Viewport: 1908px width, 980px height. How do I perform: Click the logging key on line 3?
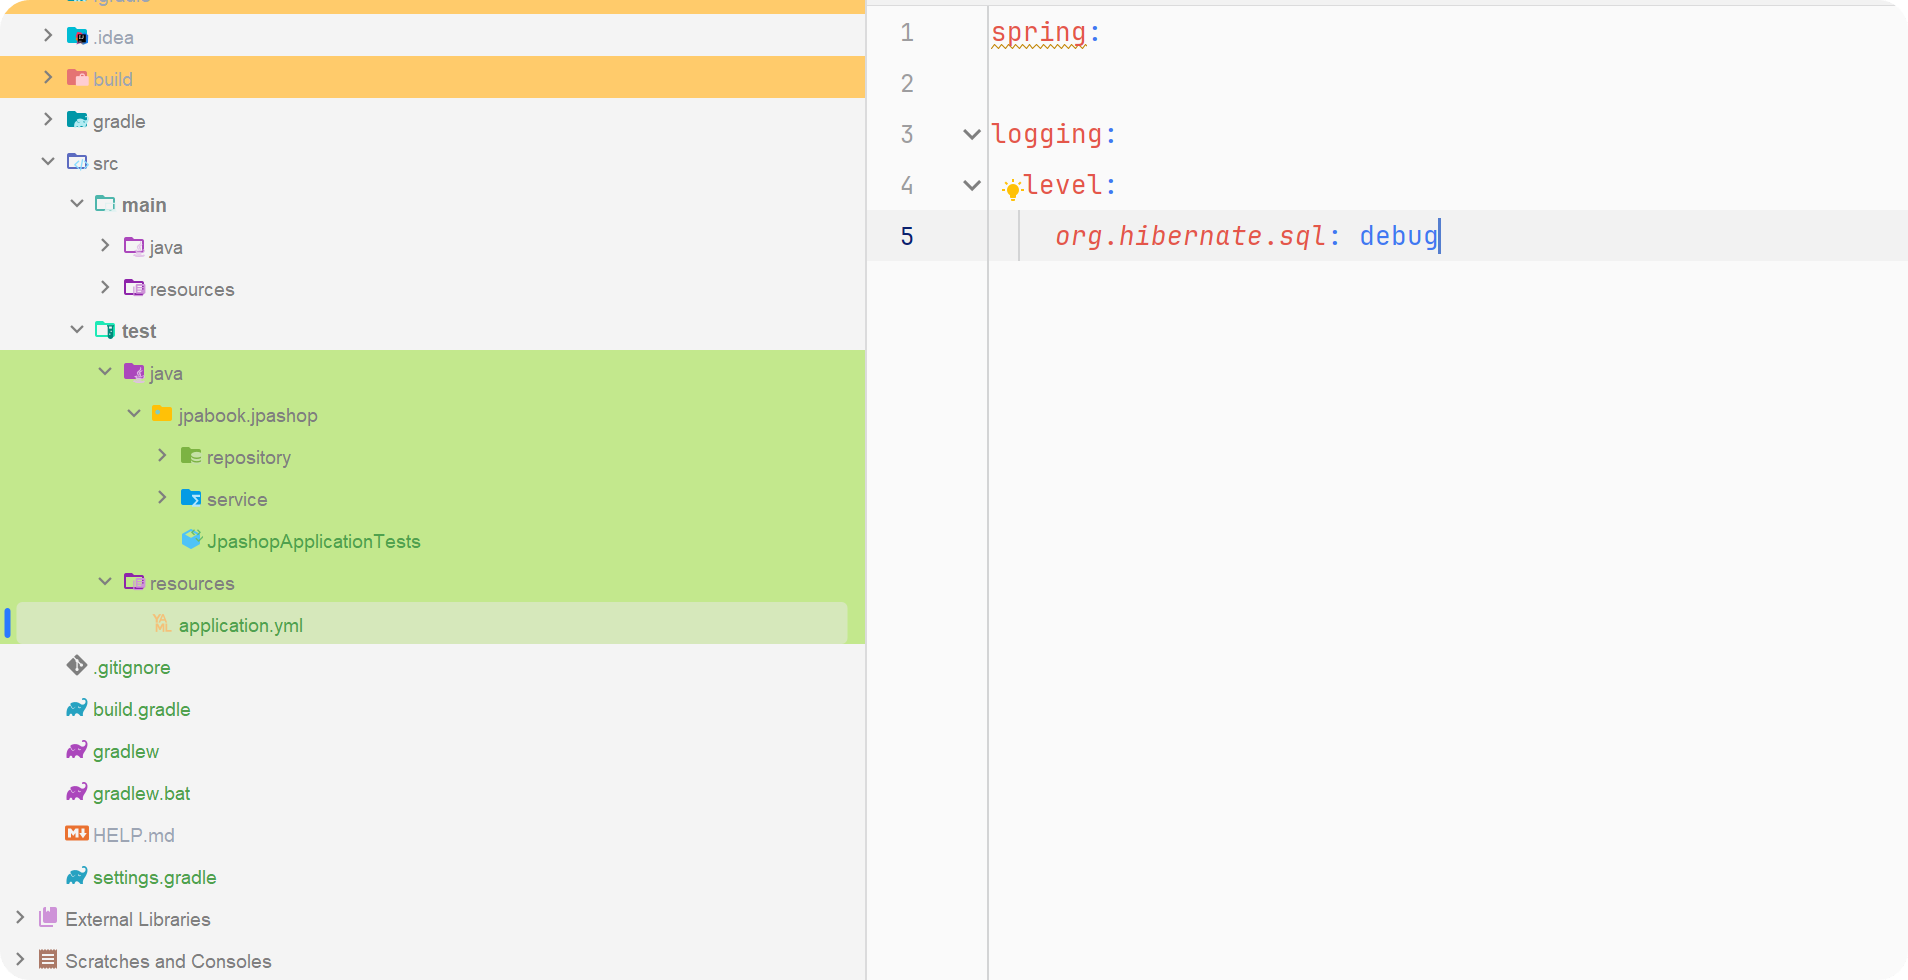click(1046, 134)
